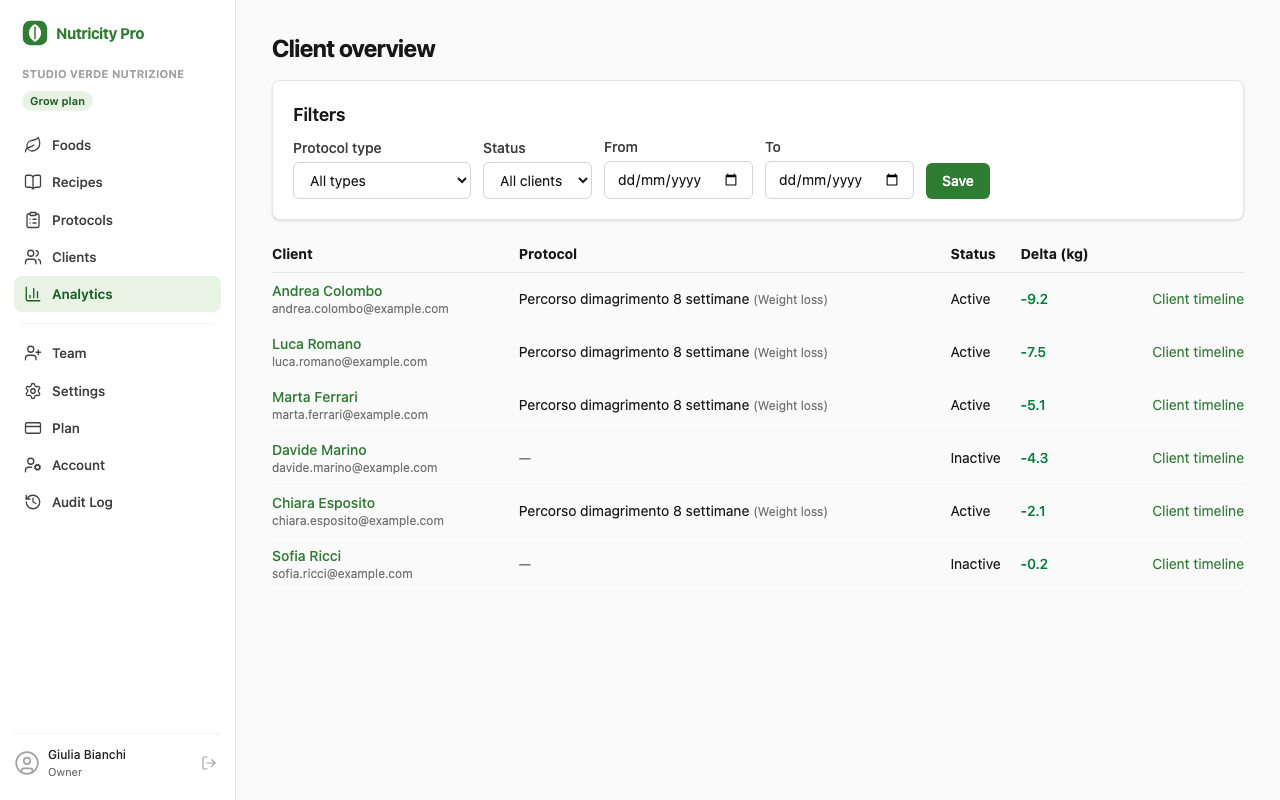
Task: Click the -4.3 delta value
Action: coord(1034,458)
